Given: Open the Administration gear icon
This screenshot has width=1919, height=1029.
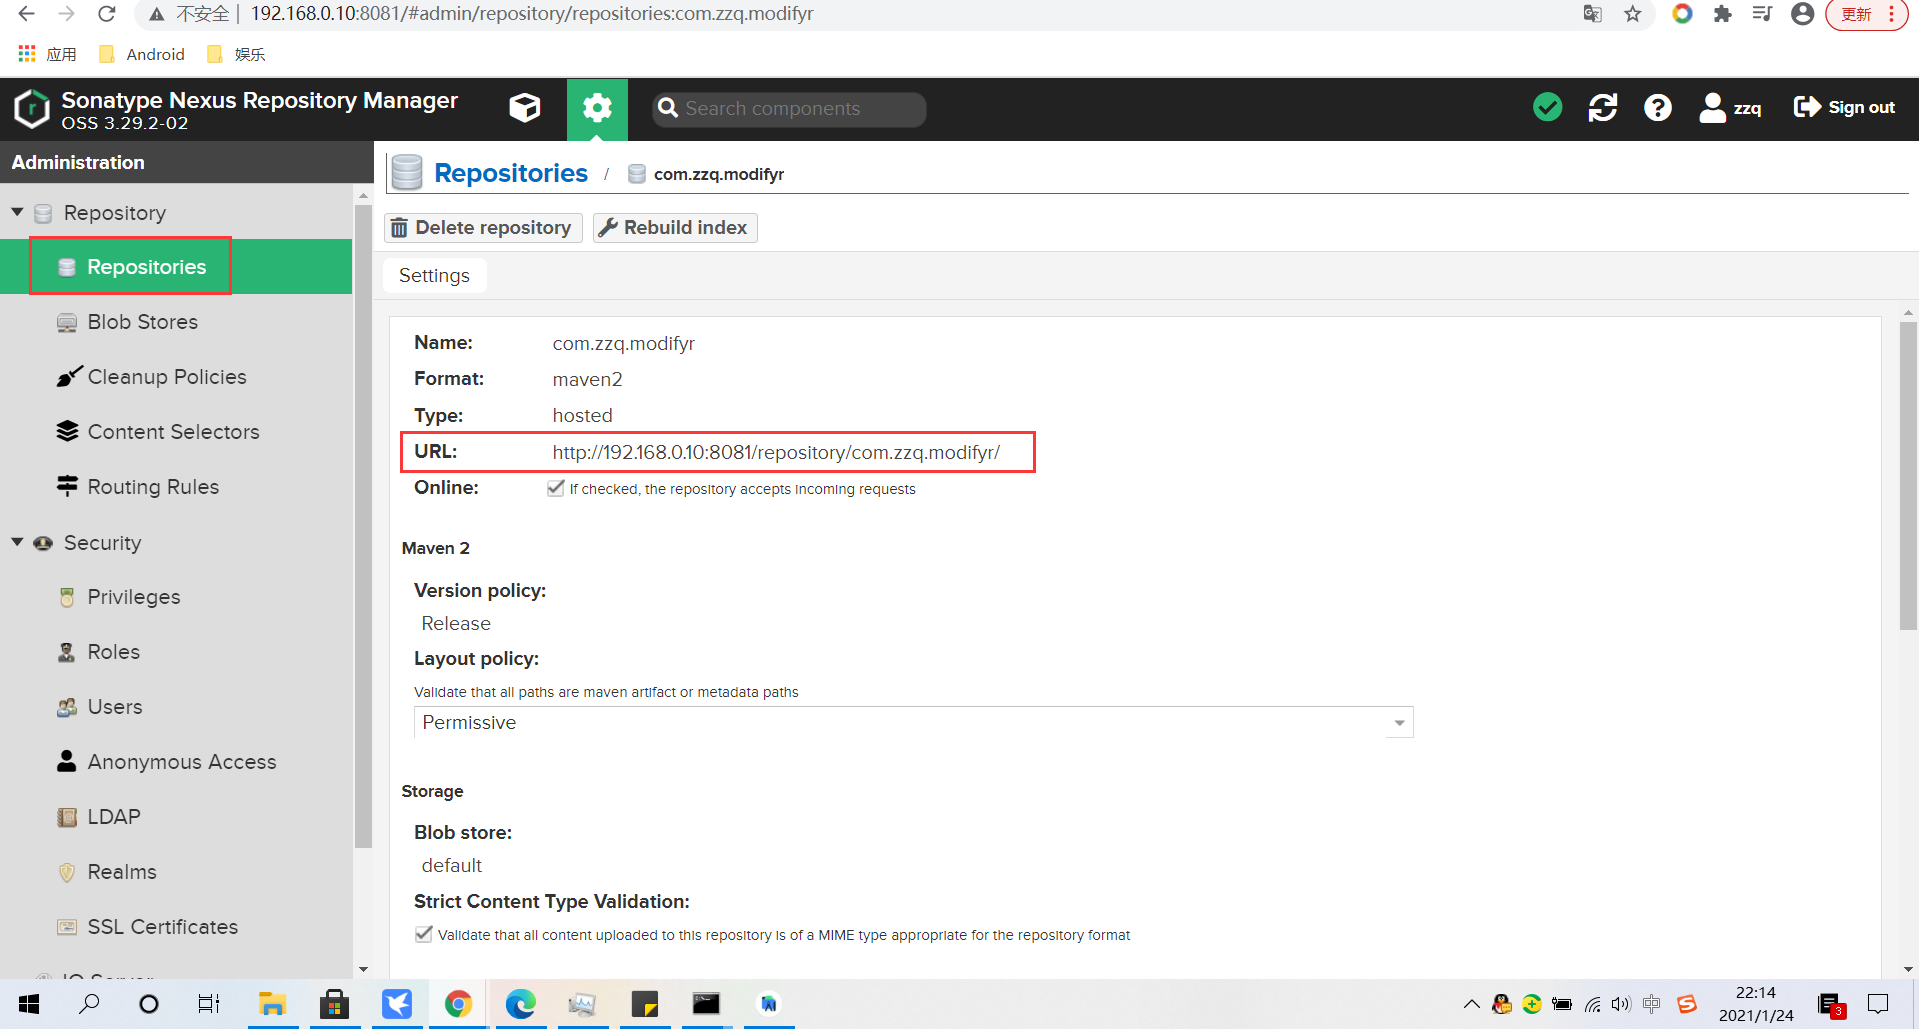Looking at the screenshot, I should (597, 108).
